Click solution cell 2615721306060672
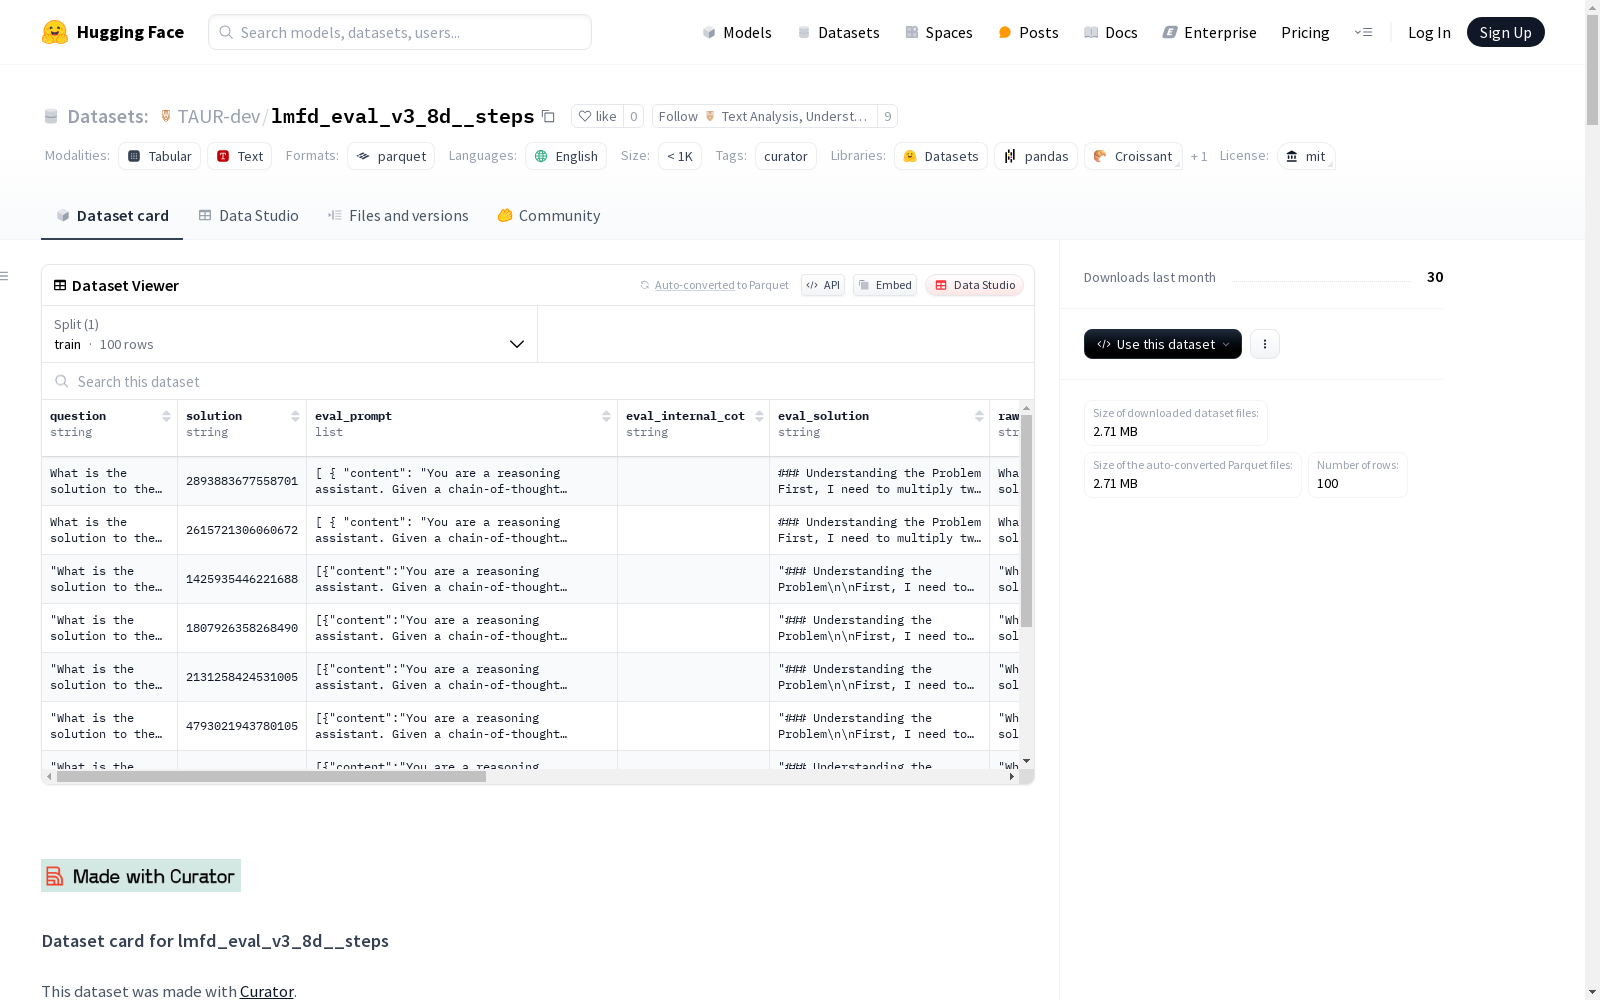Viewport: 1600px width, 1000px height. click(x=242, y=530)
